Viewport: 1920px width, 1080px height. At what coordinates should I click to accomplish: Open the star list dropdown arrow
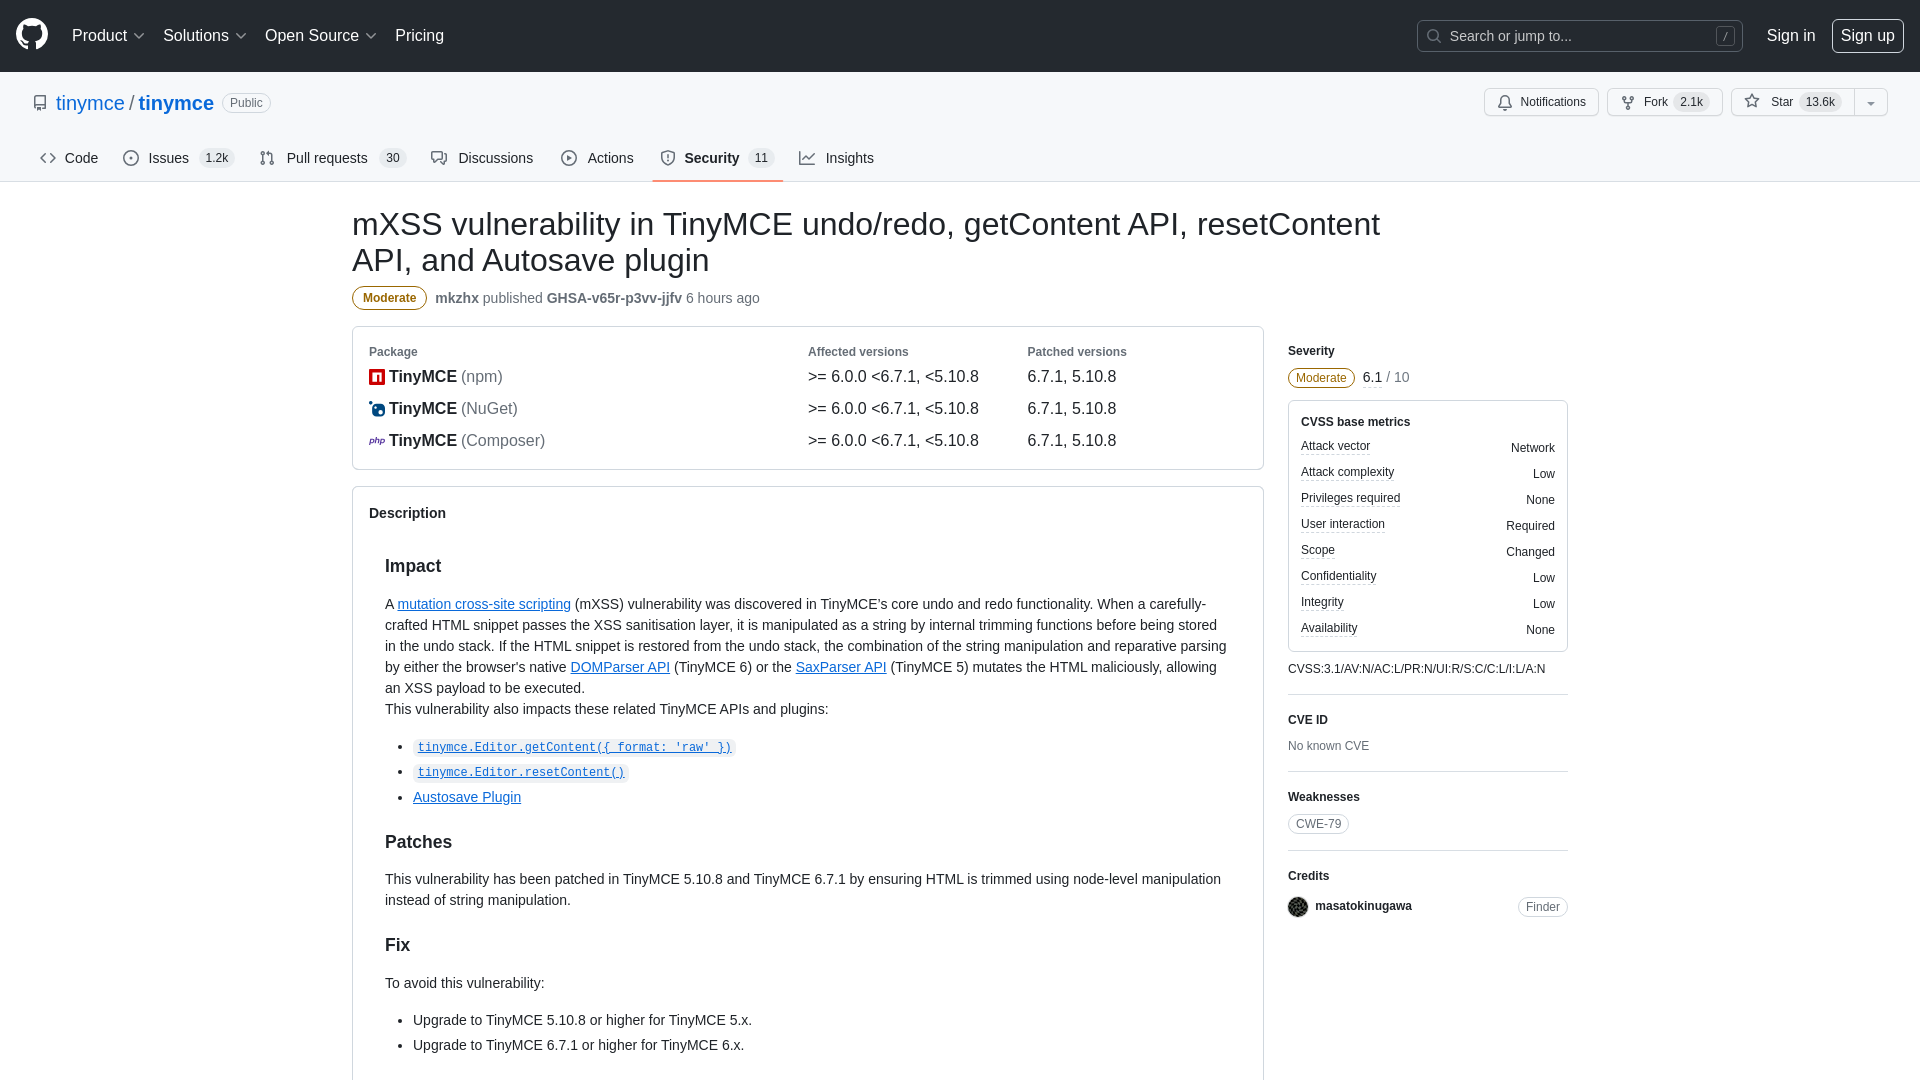(x=1871, y=103)
